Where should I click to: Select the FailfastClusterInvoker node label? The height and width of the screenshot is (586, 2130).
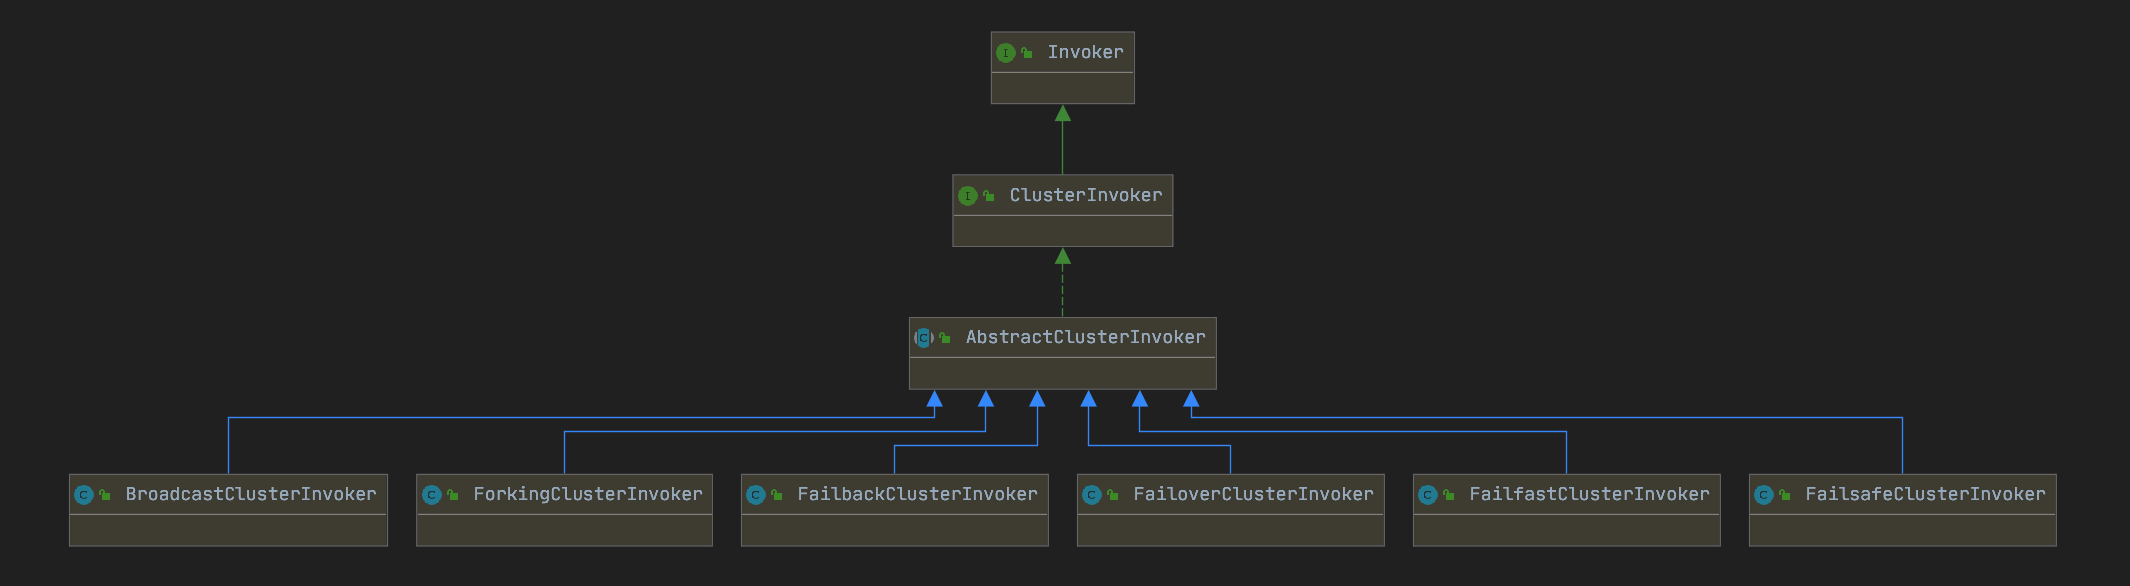click(x=1589, y=494)
